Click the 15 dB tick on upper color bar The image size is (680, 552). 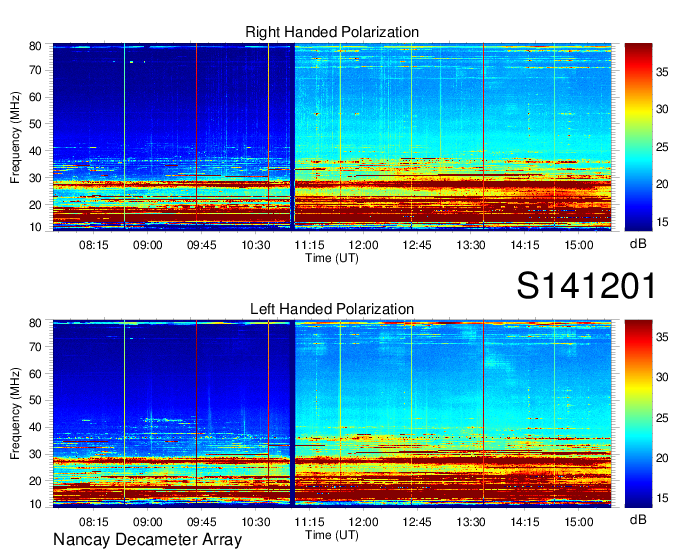662,222
